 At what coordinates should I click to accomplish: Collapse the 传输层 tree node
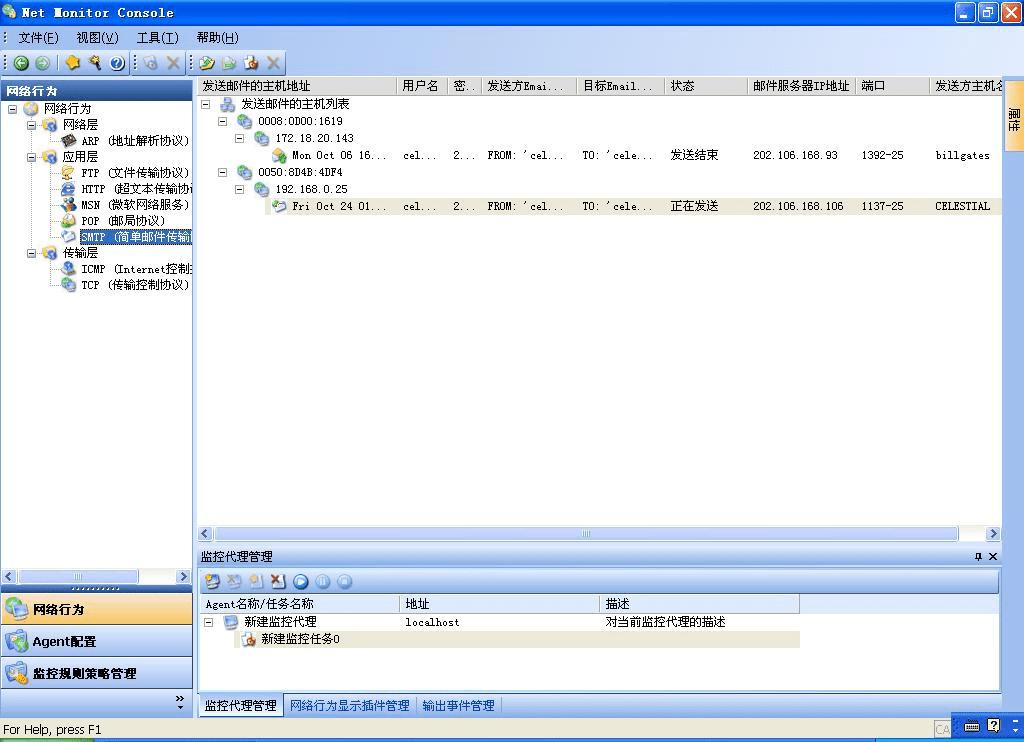tap(31, 253)
